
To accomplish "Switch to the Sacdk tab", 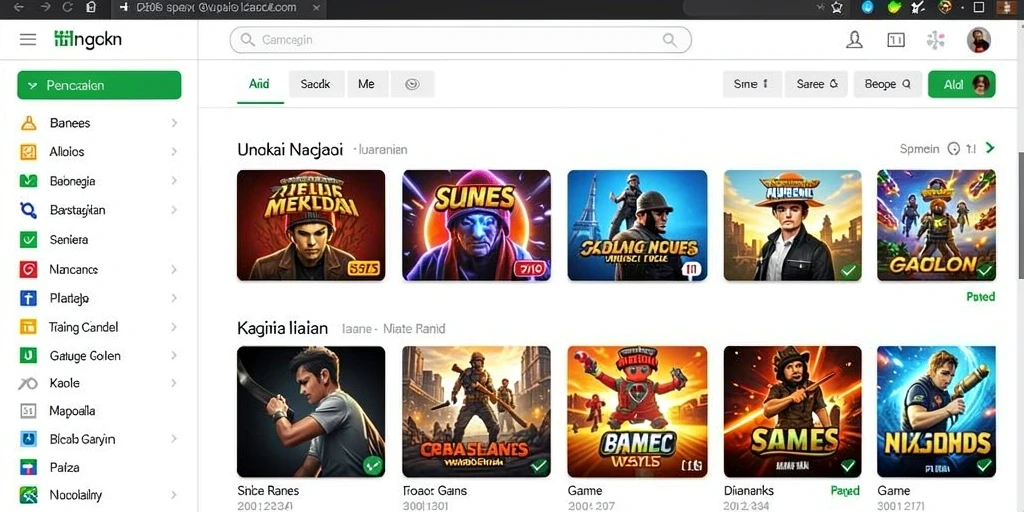I will click(x=315, y=84).
